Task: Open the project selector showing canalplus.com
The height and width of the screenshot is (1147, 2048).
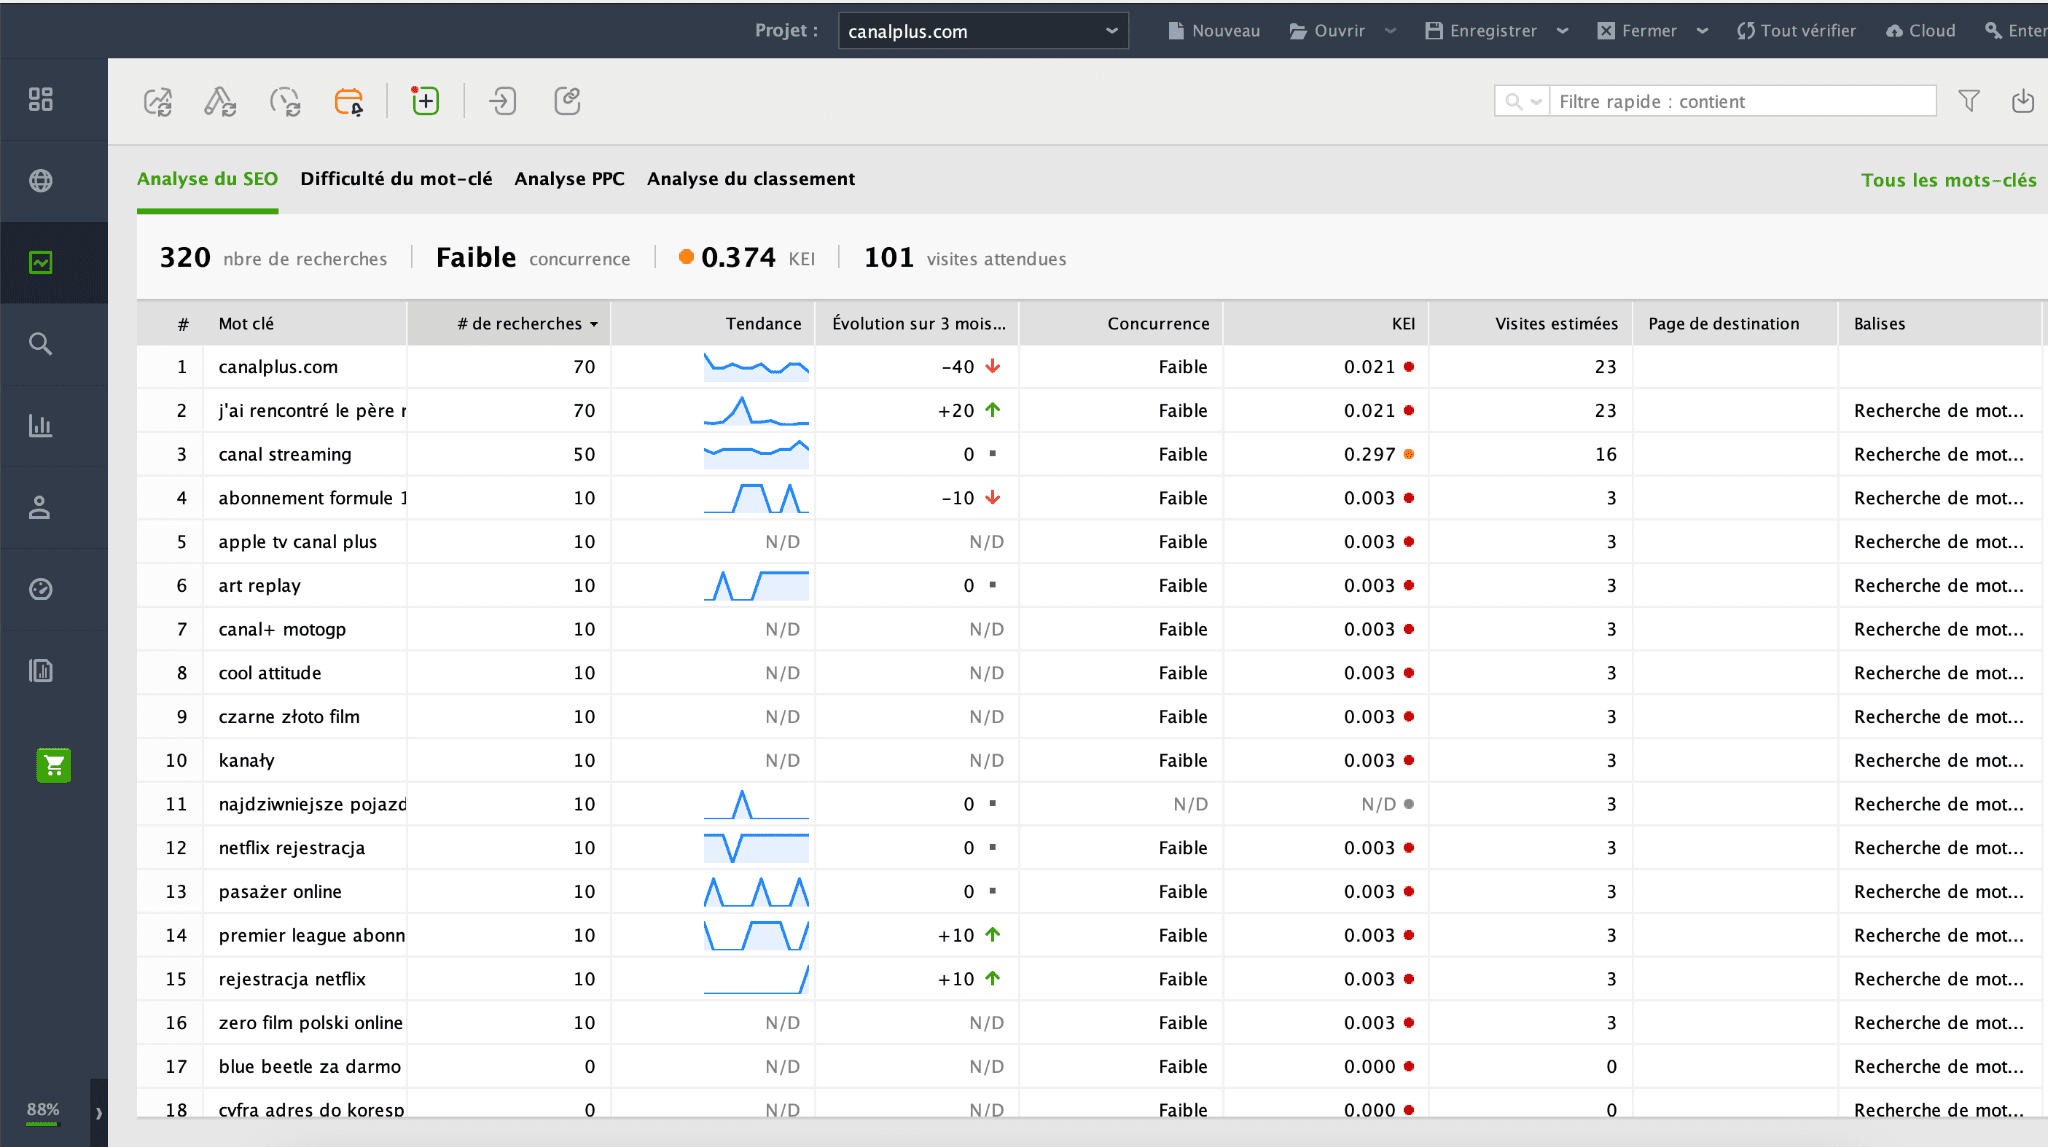Action: coord(983,31)
